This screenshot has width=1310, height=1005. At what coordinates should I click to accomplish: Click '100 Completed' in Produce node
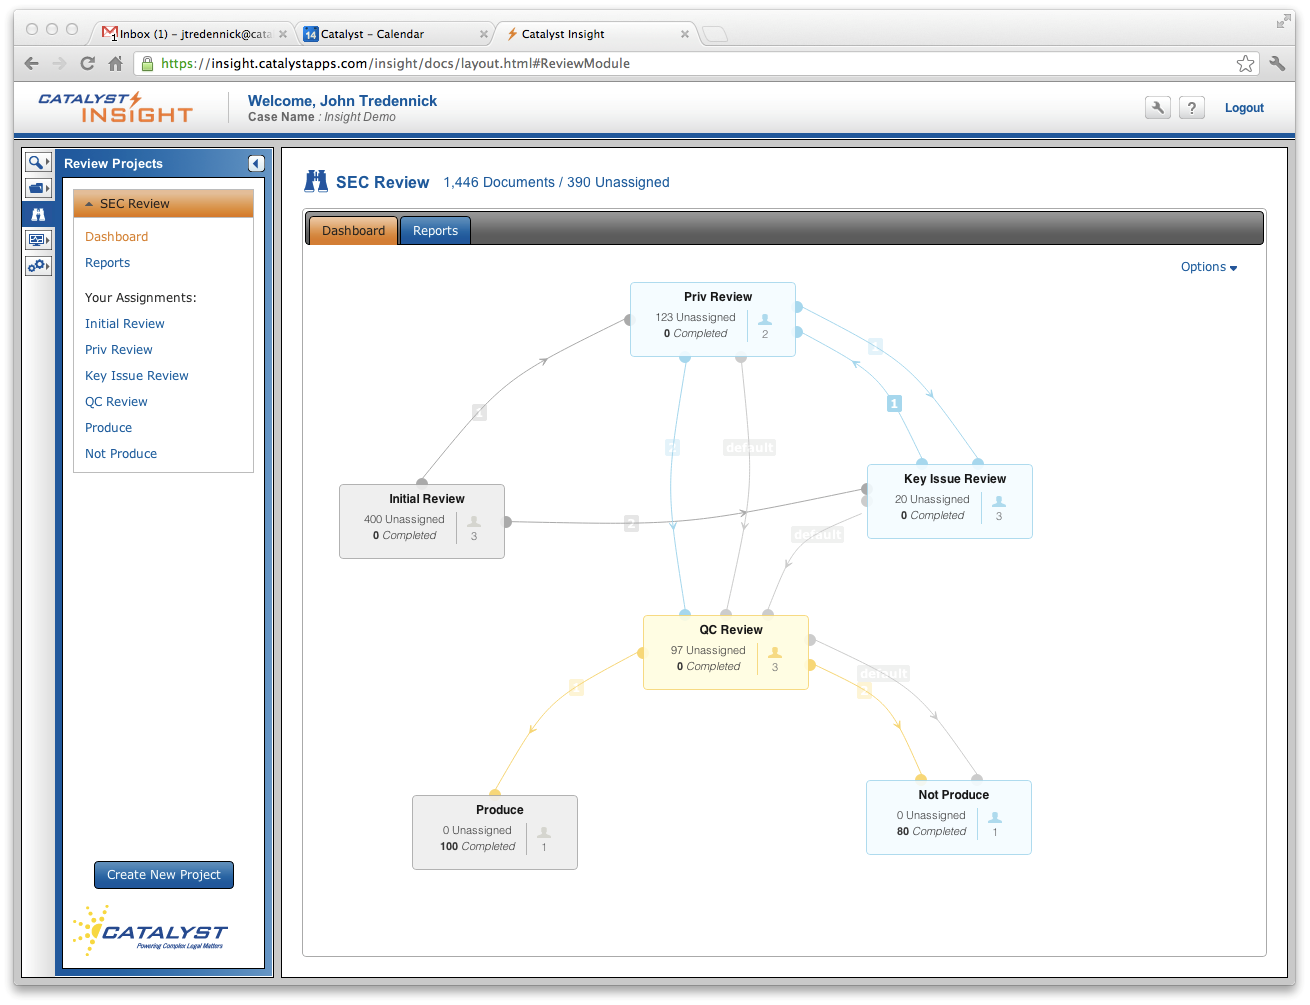pos(478,847)
